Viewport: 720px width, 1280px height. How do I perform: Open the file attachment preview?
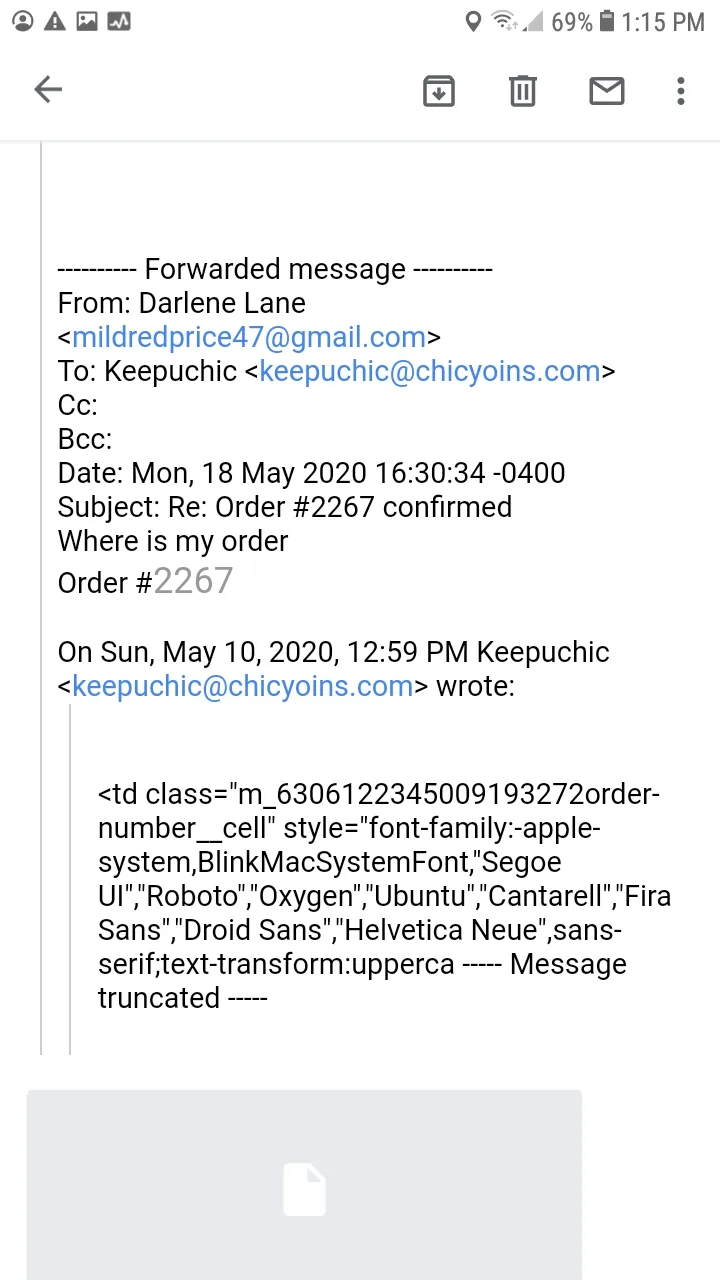pyautogui.click(x=304, y=1185)
